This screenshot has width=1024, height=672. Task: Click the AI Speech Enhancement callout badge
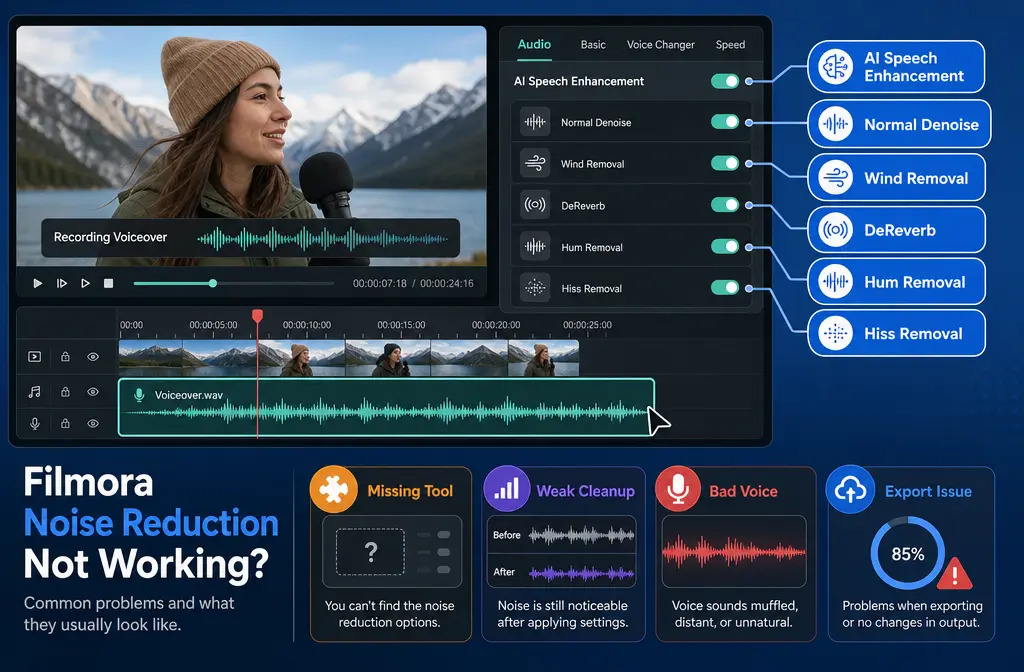(x=896, y=67)
